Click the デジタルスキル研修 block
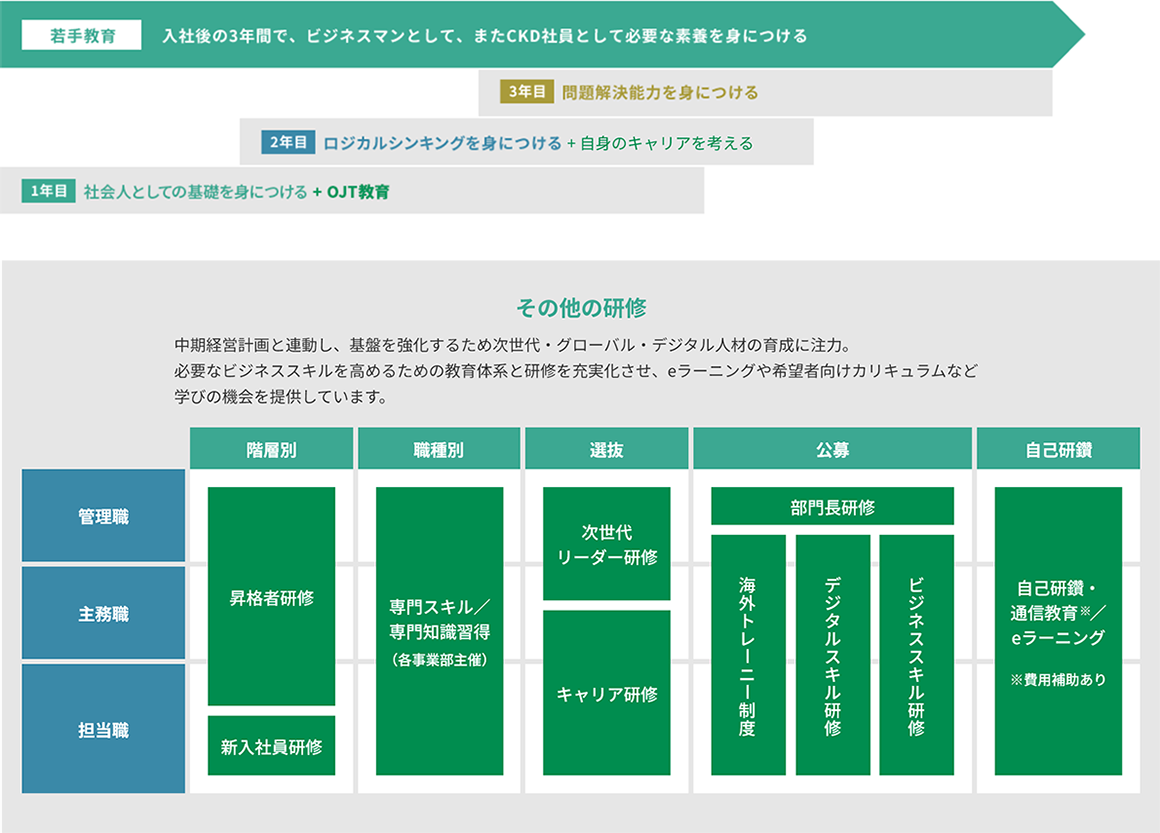This screenshot has width=1160, height=833. coord(832,655)
